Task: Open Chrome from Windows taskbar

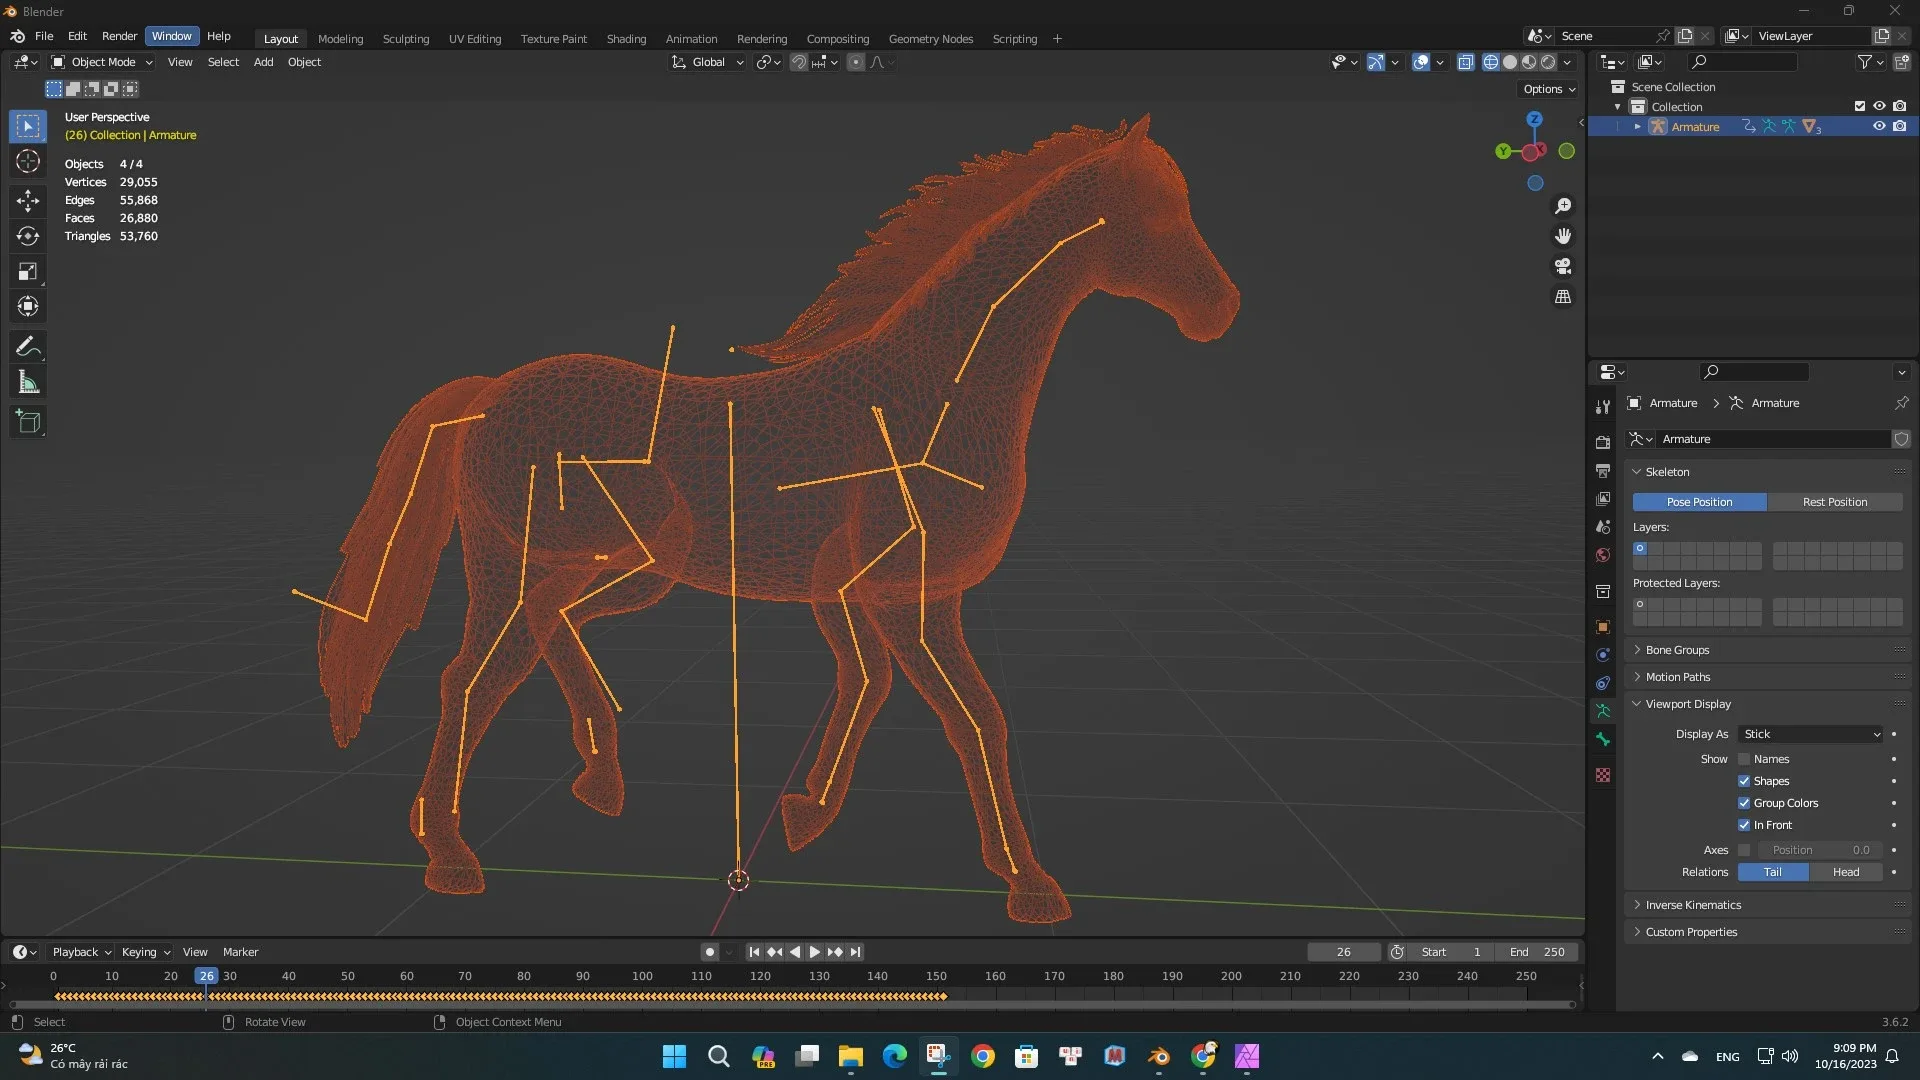Action: tap(982, 1057)
